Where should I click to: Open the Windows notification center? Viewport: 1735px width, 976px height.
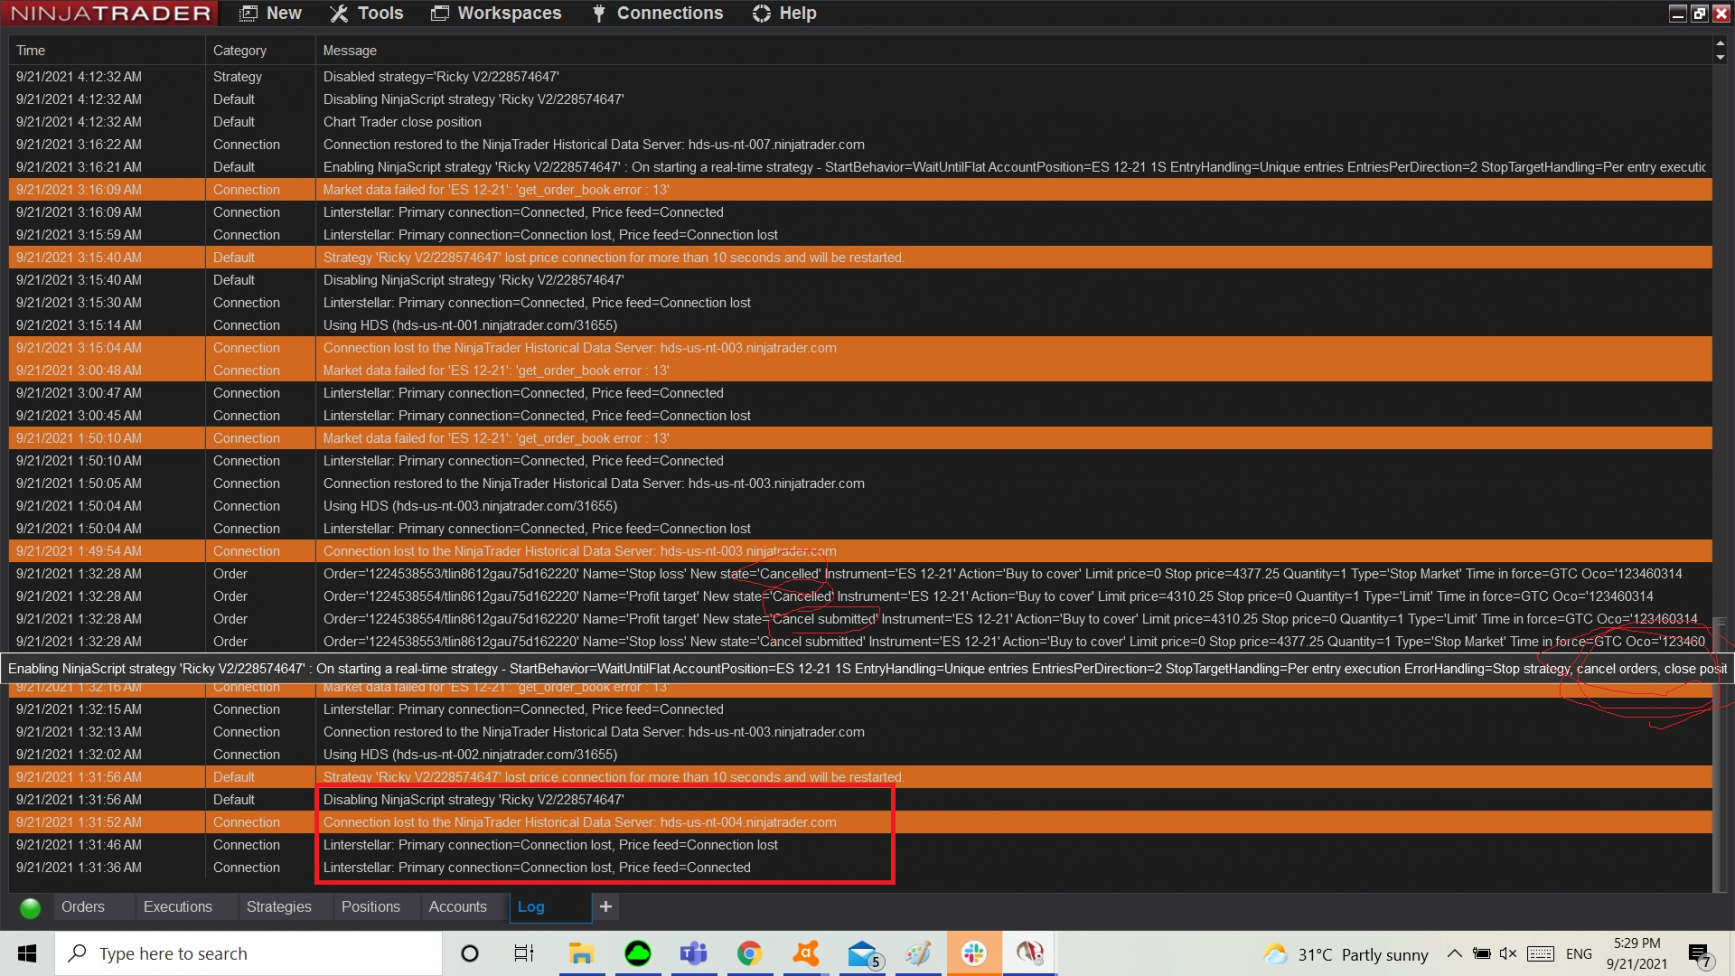pyautogui.click(x=1700, y=955)
